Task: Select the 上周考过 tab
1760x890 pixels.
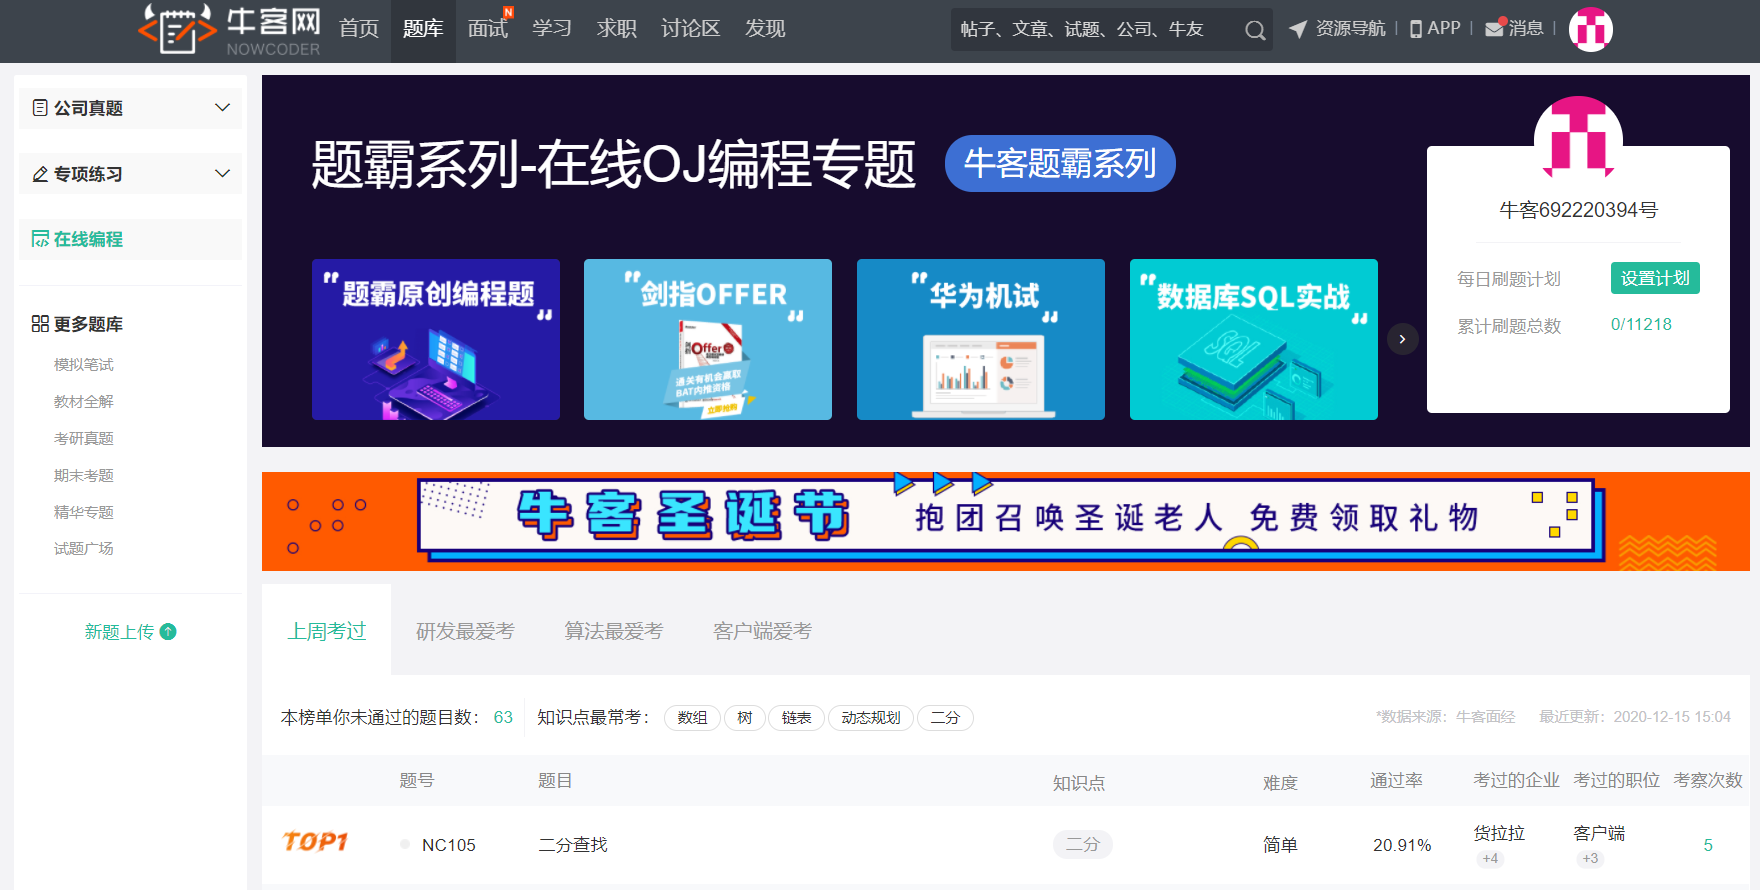Action: [x=327, y=631]
